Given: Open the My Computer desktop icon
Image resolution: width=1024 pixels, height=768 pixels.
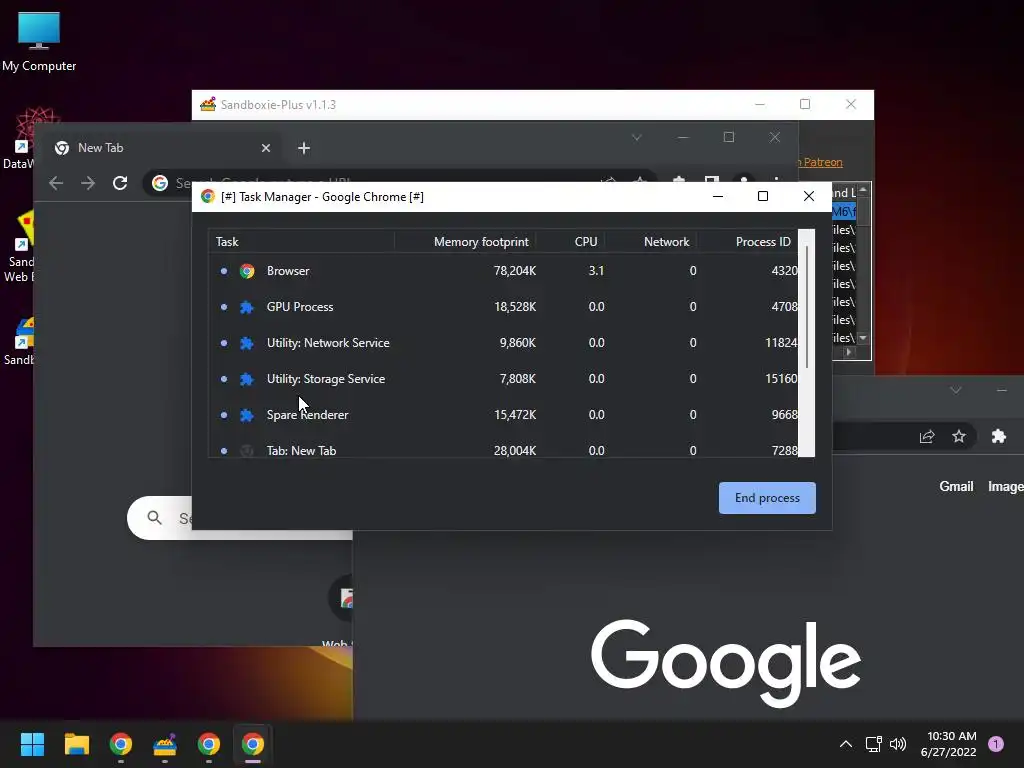Looking at the screenshot, I should (39, 42).
